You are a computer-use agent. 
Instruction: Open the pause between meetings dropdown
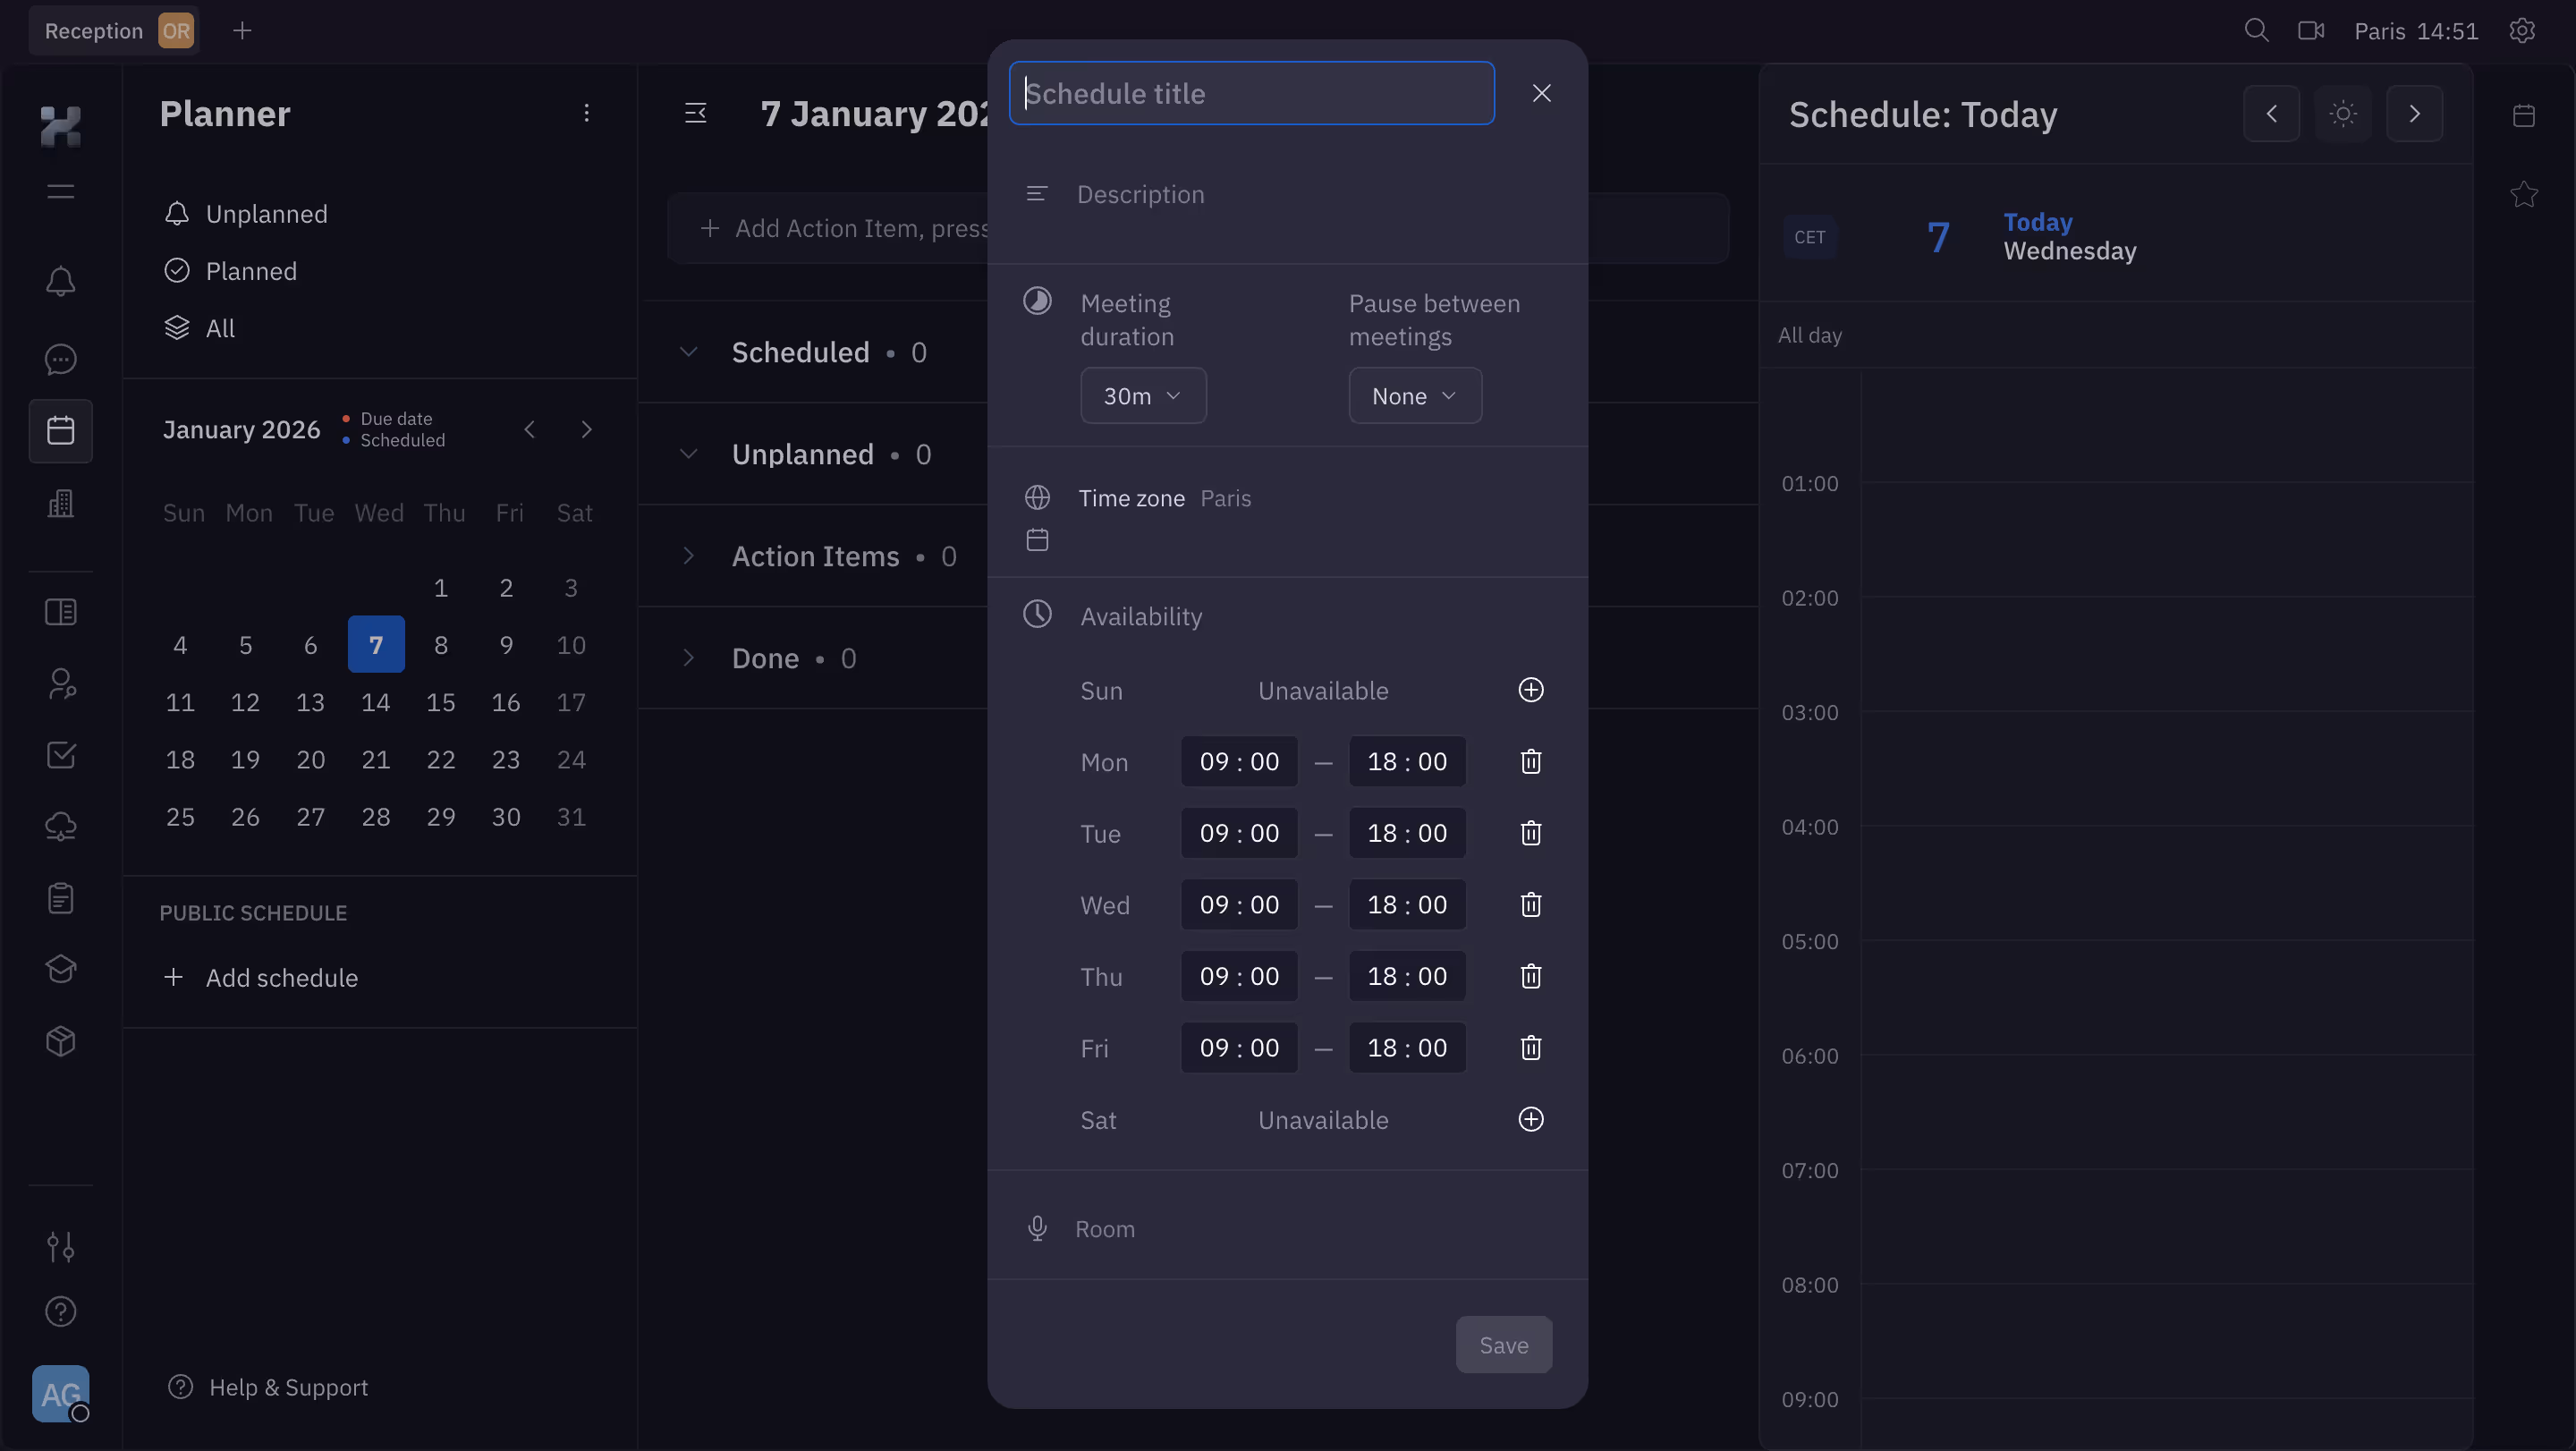click(x=1414, y=395)
